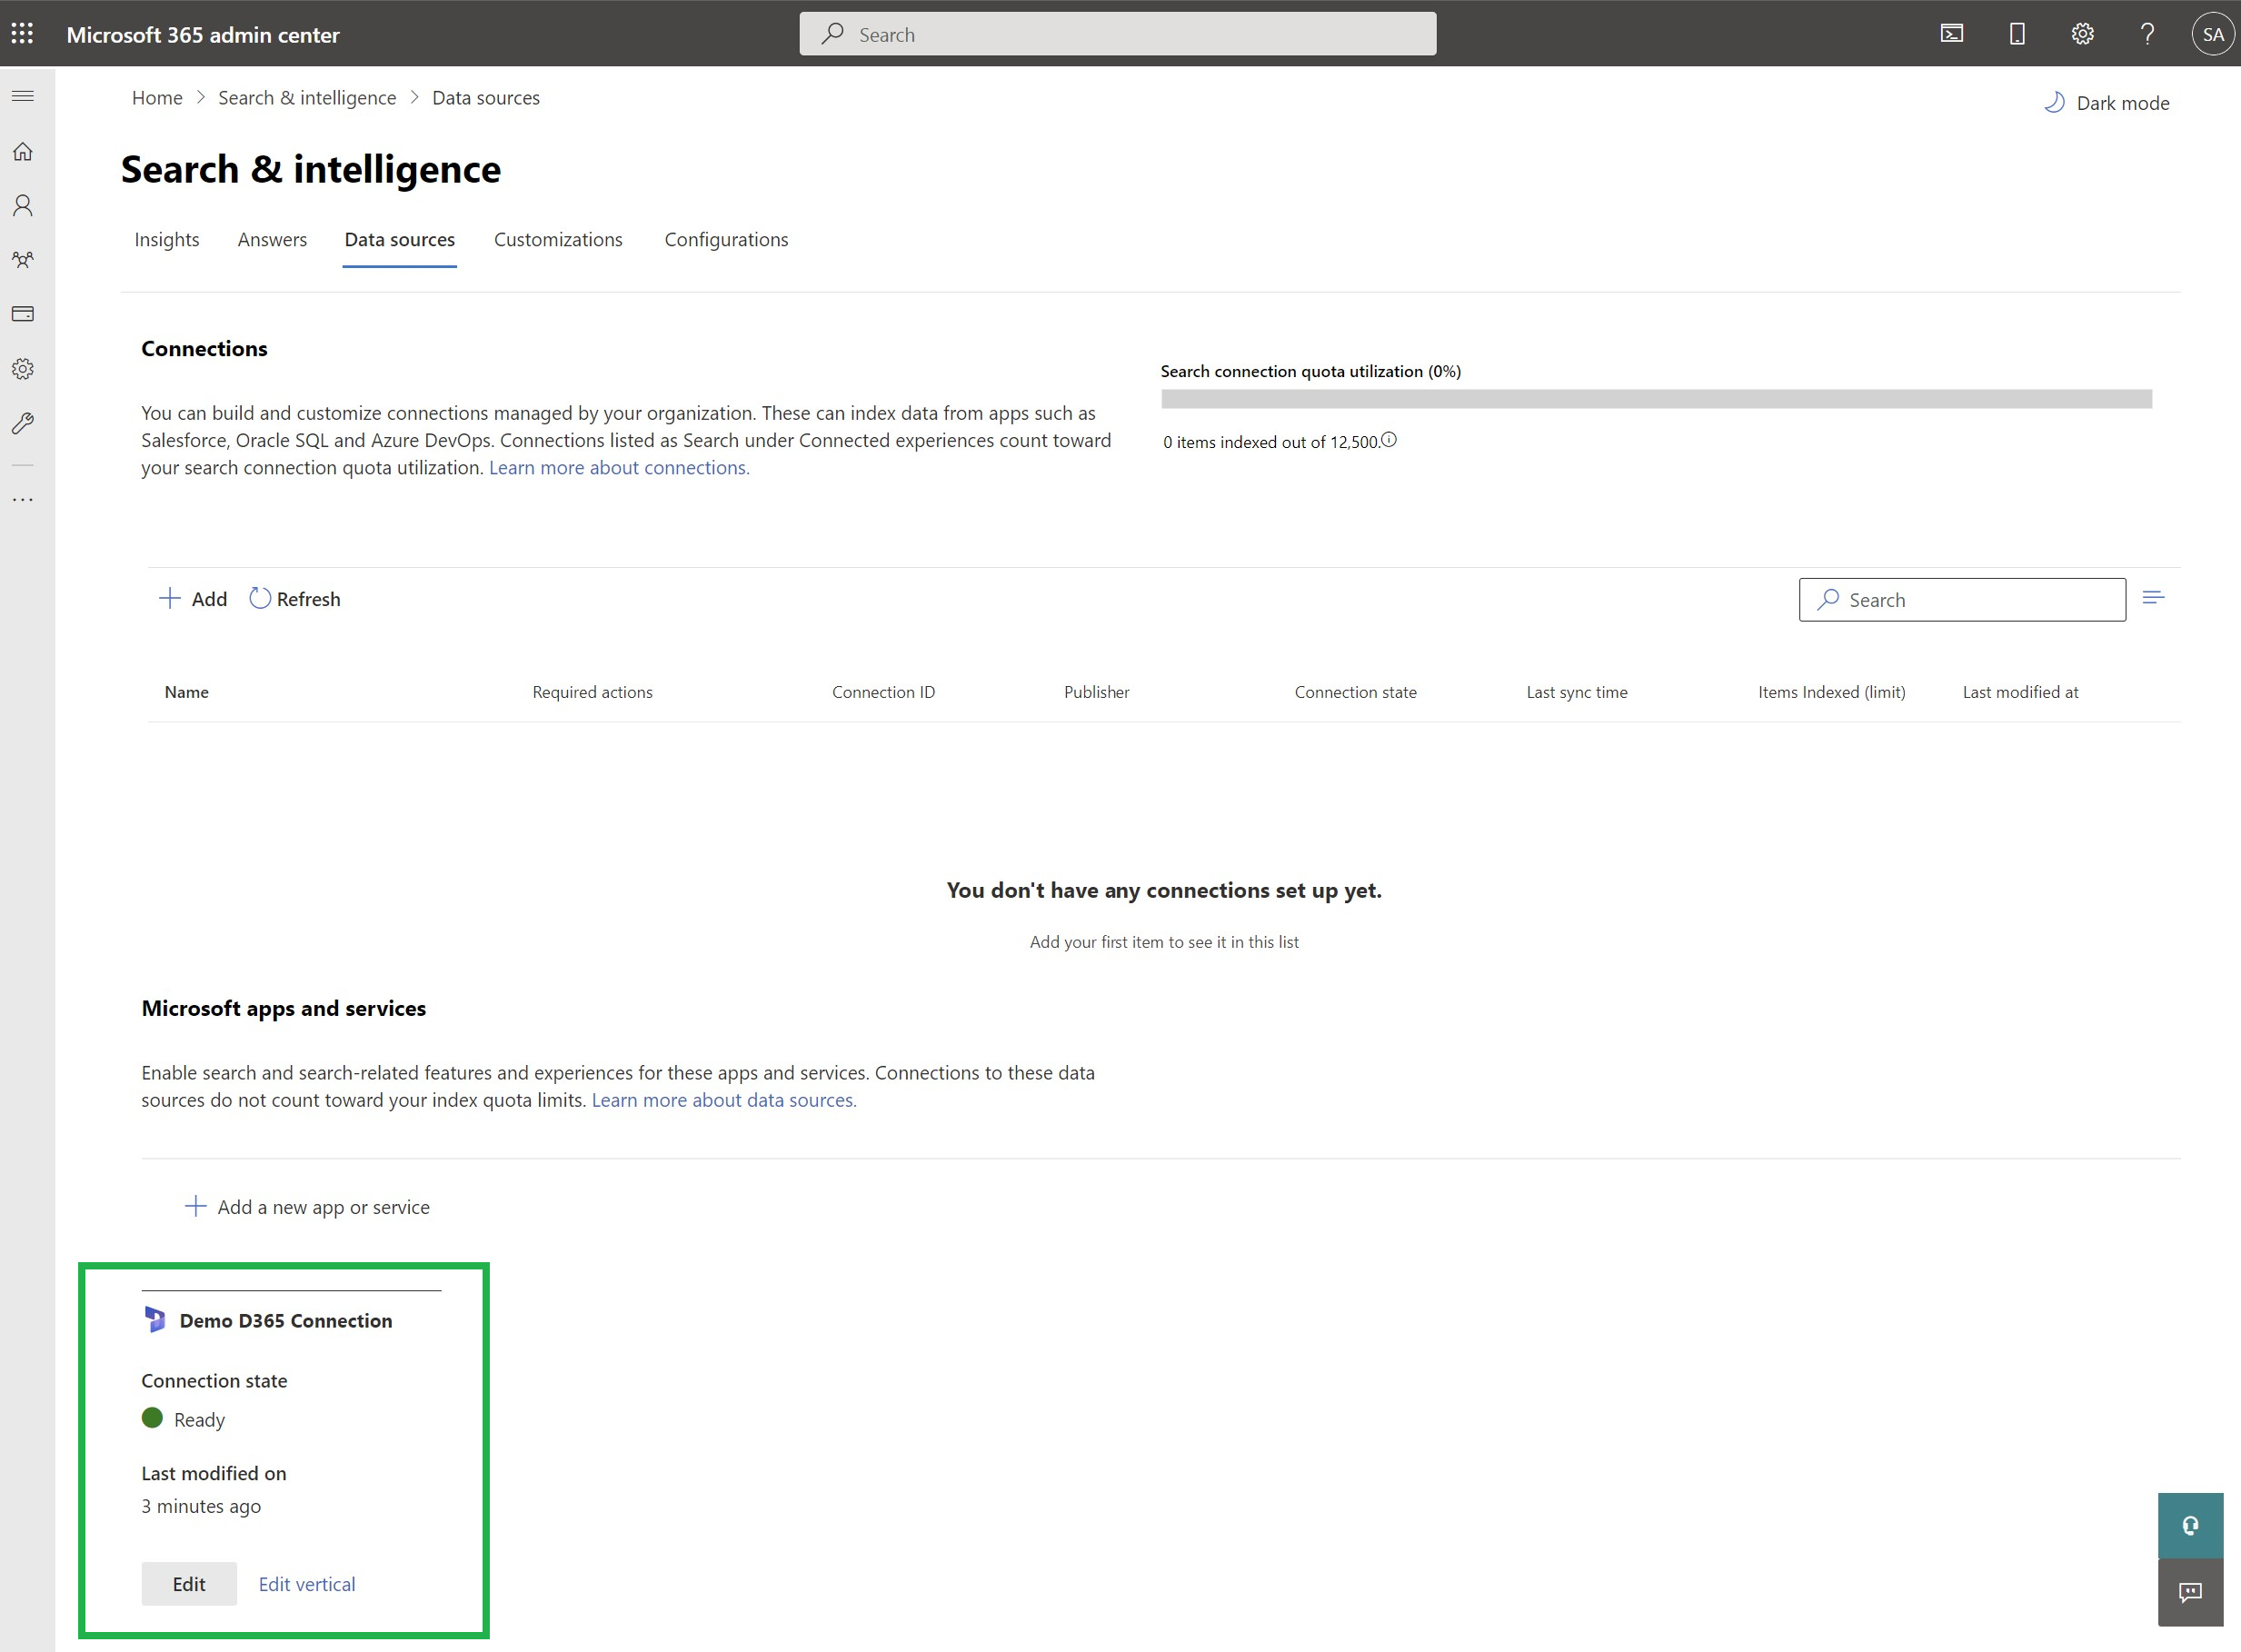The height and width of the screenshot is (1652, 2241).
Task: Open SA account avatar menu
Action: click(x=2212, y=34)
